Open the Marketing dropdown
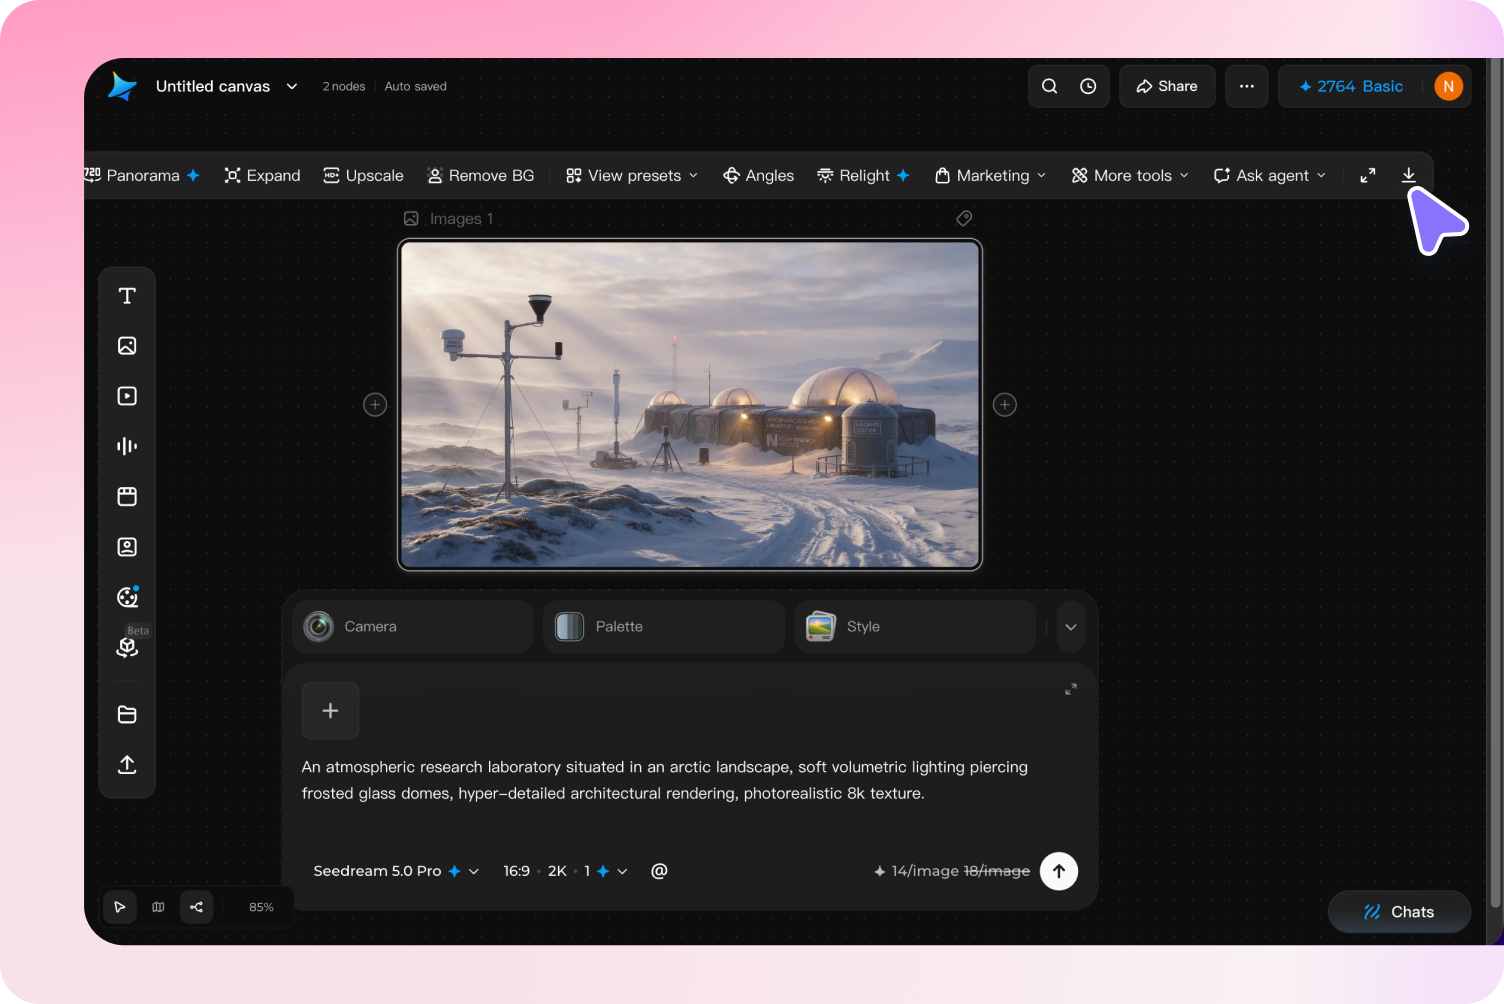1504x1004 pixels. (991, 175)
